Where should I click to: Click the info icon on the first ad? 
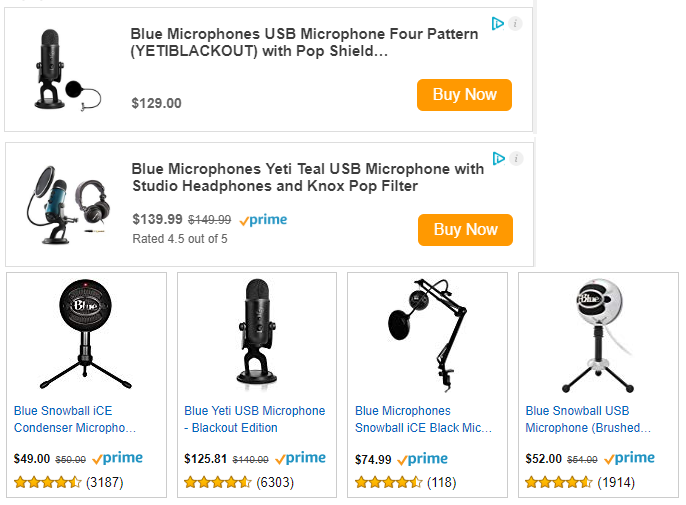click(515, 23)
